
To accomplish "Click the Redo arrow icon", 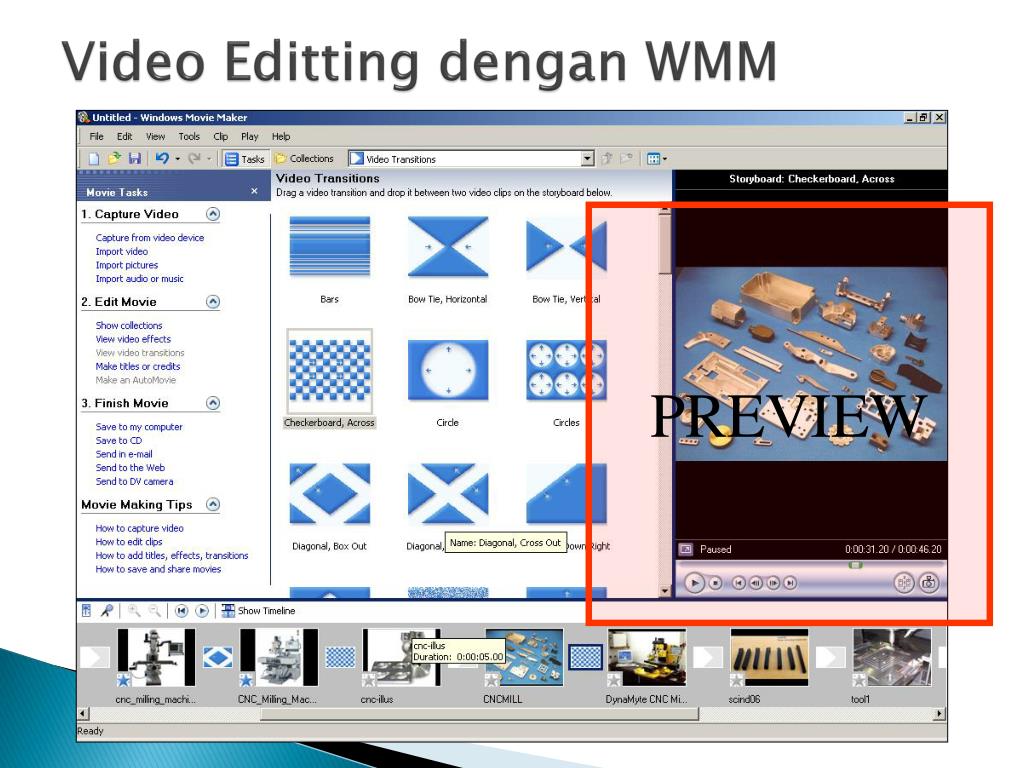I will pos(194,159).
